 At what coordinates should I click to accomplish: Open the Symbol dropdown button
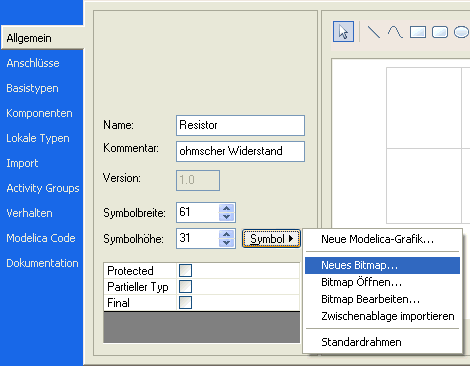click(271, 239)
